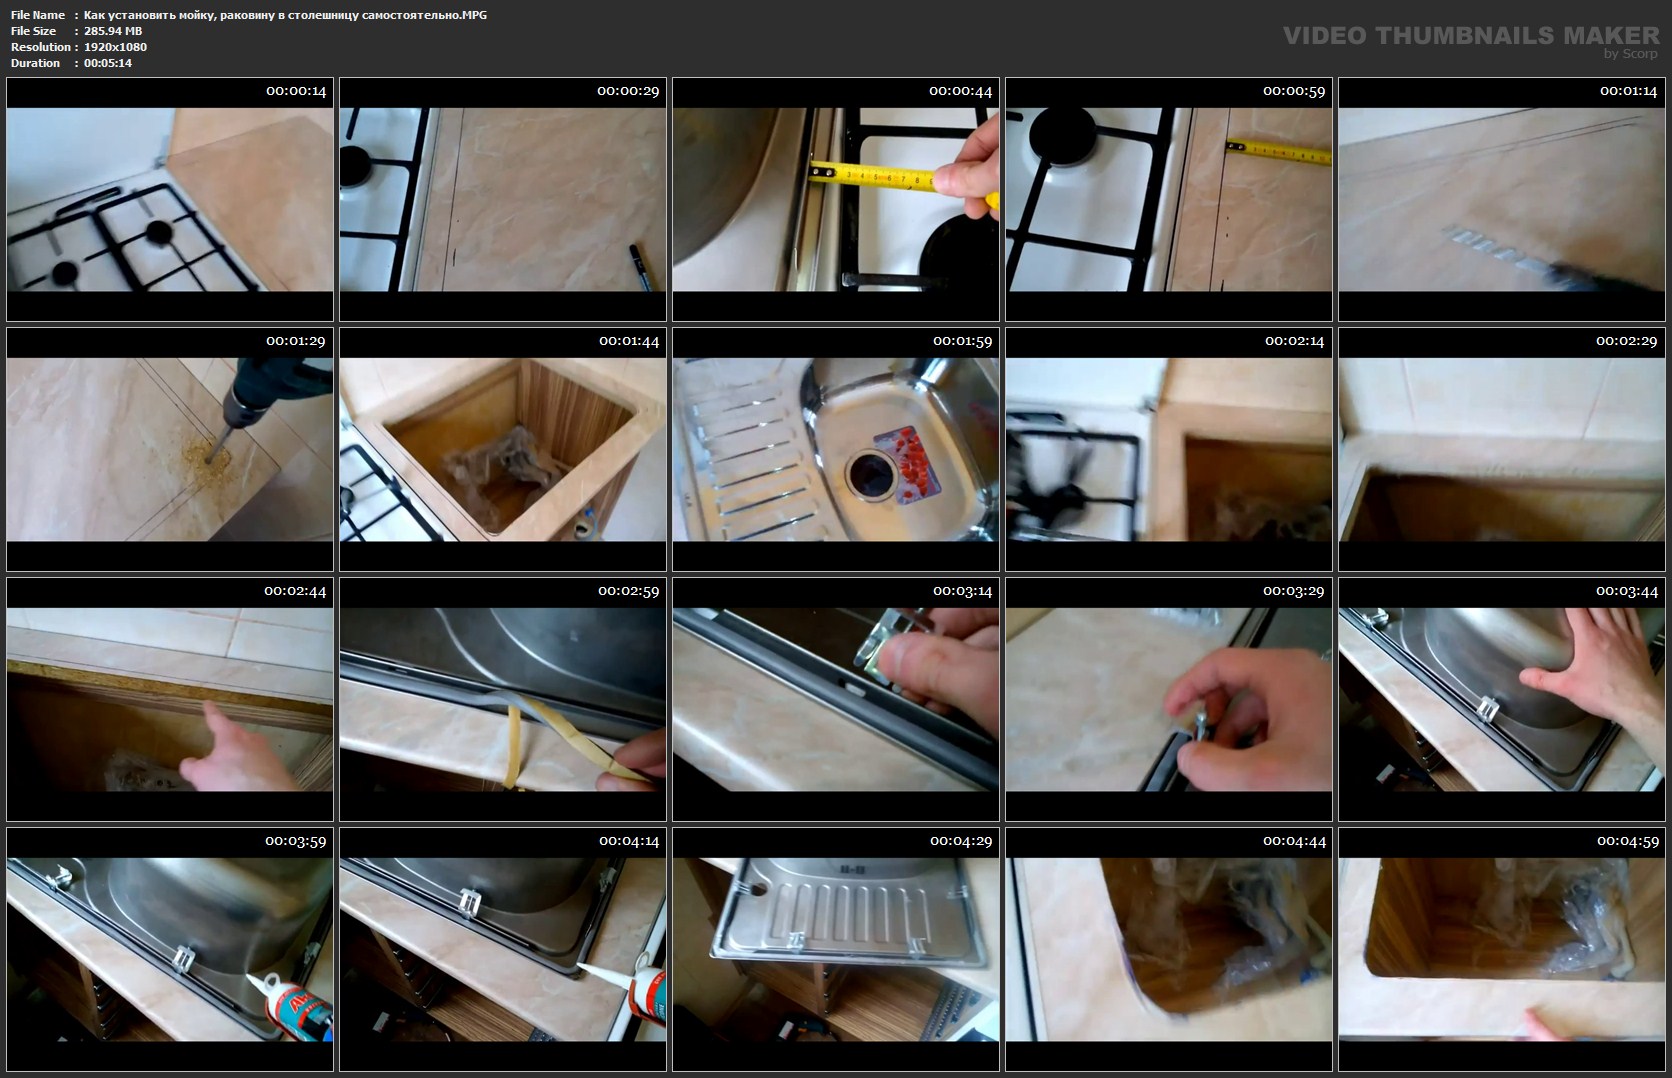Image resolution: width=1672 pixels, height=1078 pixels.
Task: Click the frame stamped 00:02:29
Action: click(x=1502, y=450)
